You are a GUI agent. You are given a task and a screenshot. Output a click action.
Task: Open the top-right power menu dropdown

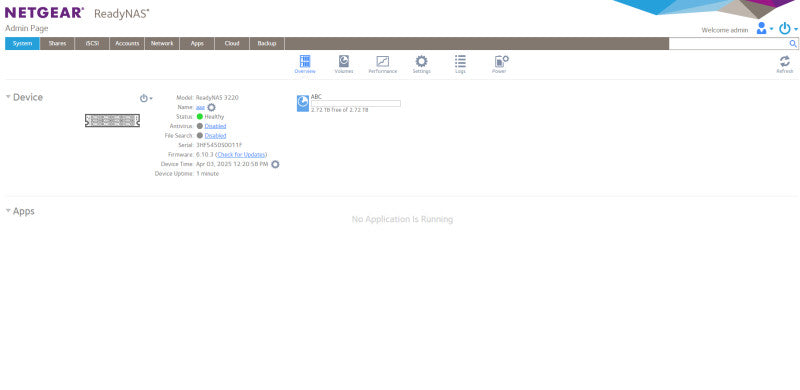788,29
